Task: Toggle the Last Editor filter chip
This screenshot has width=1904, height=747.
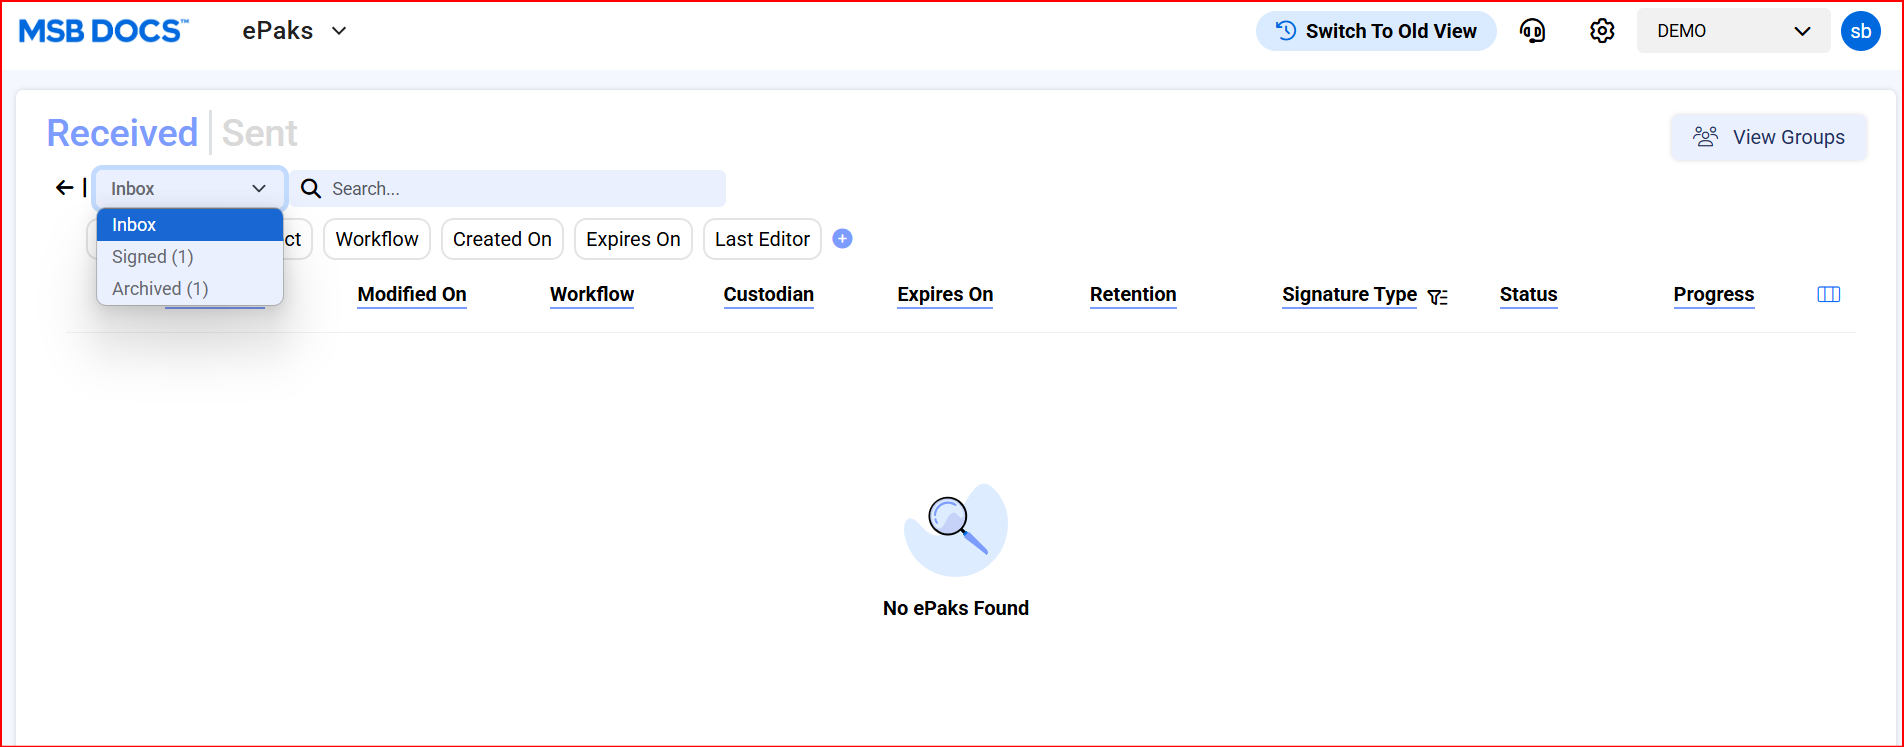Action: coord(762,239)
